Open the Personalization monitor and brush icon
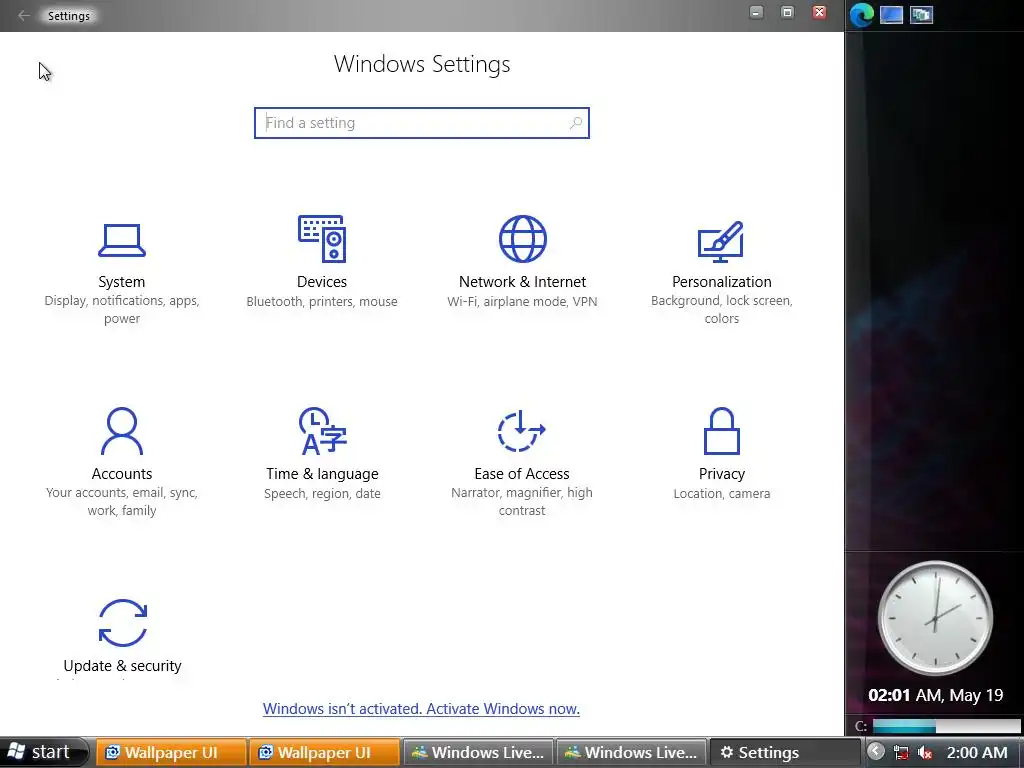The image size is (1024, 768). (x=721, y=242)
